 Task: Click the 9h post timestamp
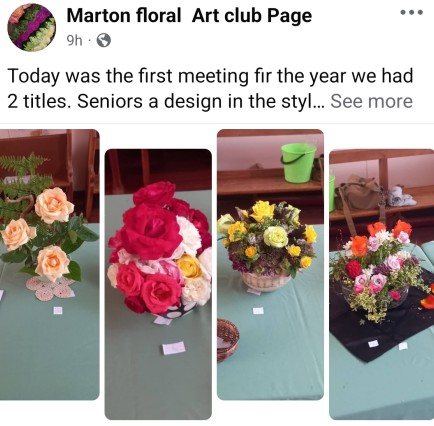(x=74, y=41)
